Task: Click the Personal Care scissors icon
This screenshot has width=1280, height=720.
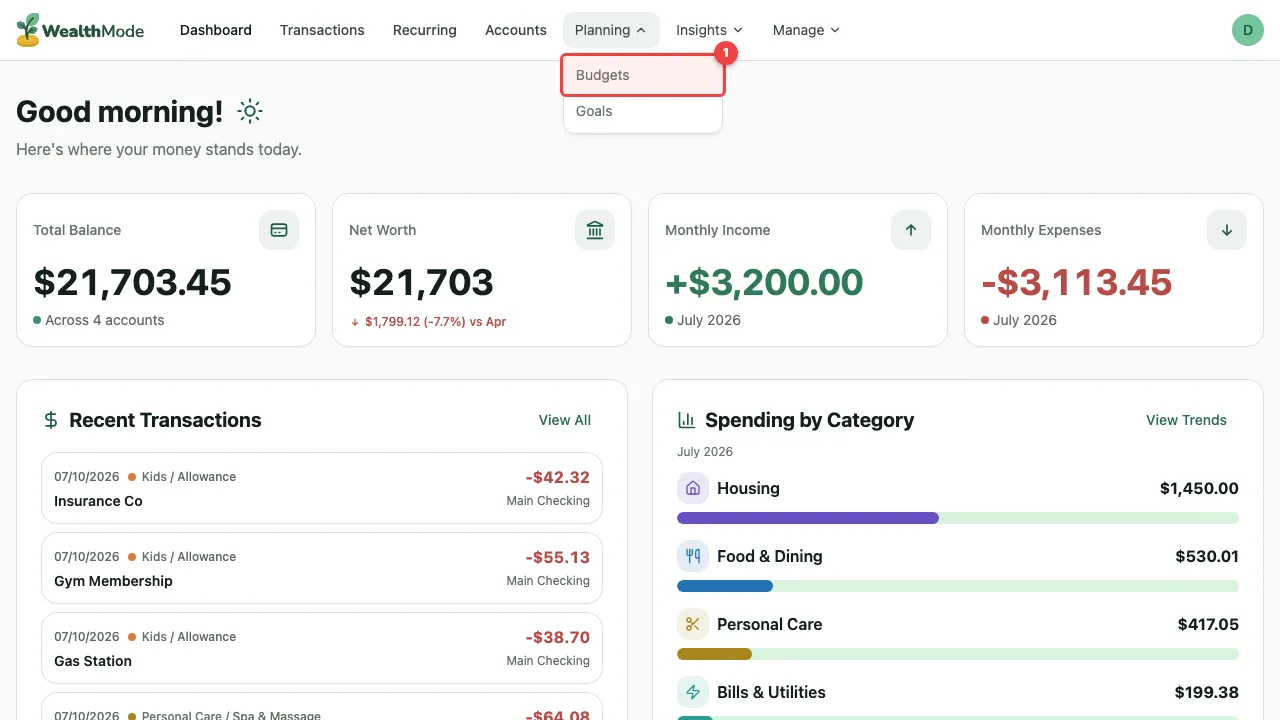Action: coord(693,624)
